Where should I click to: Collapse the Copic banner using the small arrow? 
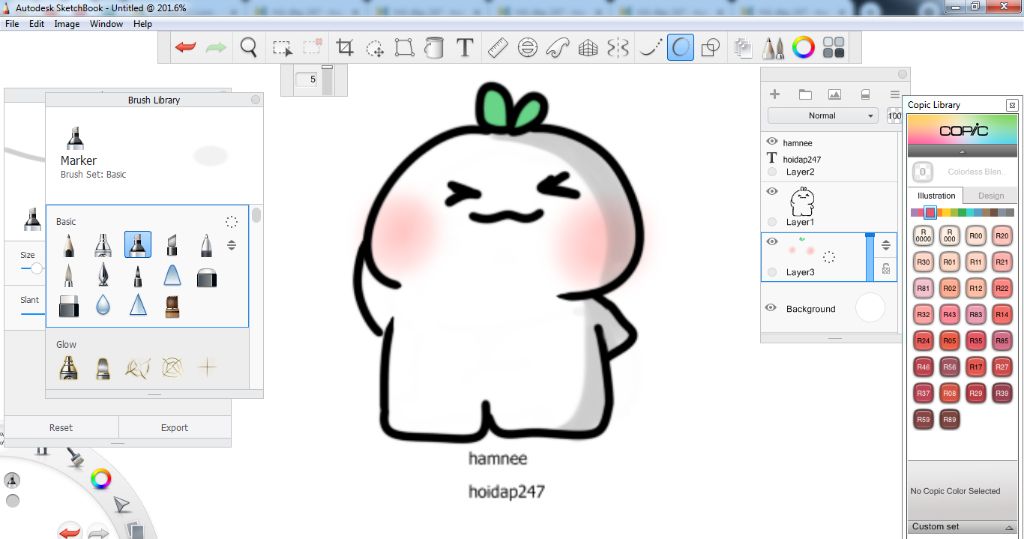pyautogui.click(x=963, y=152)
